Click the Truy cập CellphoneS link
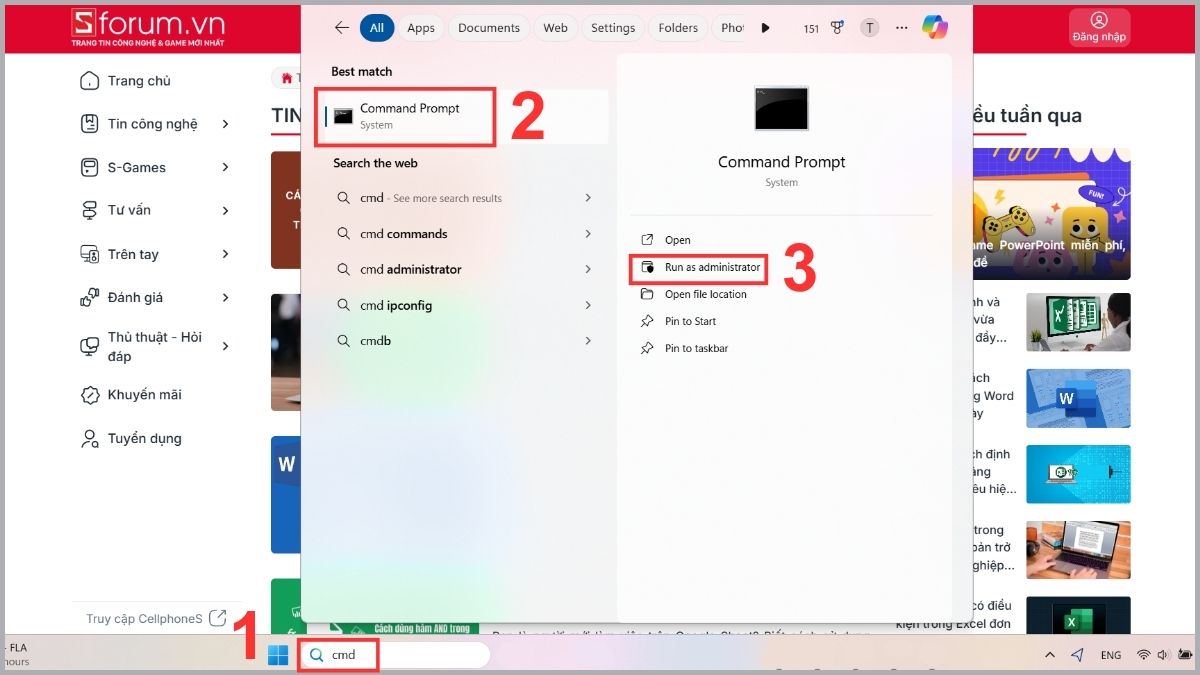 (156, 618)
